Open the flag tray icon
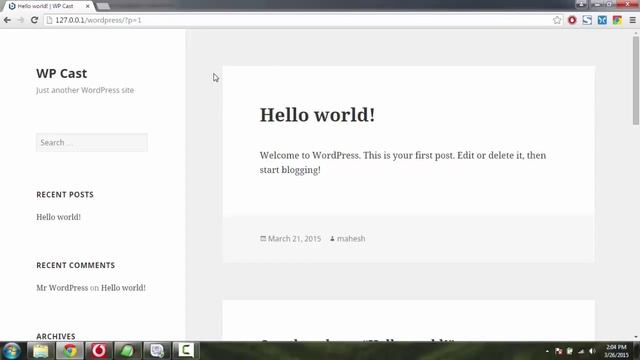This screenshot has height=360, width=640. [x=559, y=351]
